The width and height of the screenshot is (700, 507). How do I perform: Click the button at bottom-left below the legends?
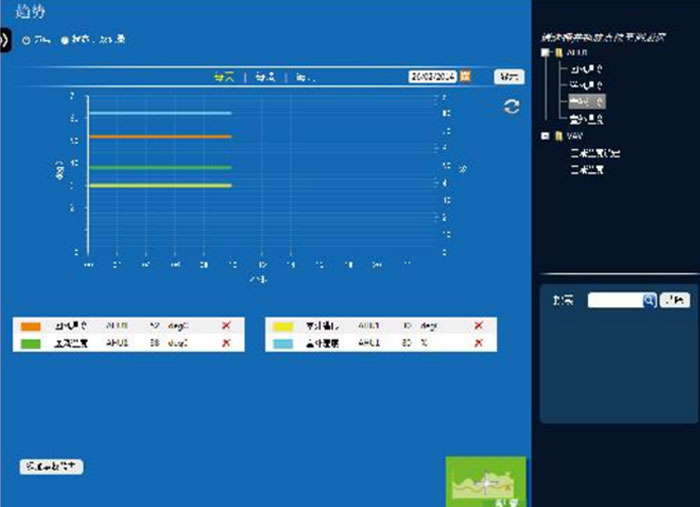tap(51, 466)
